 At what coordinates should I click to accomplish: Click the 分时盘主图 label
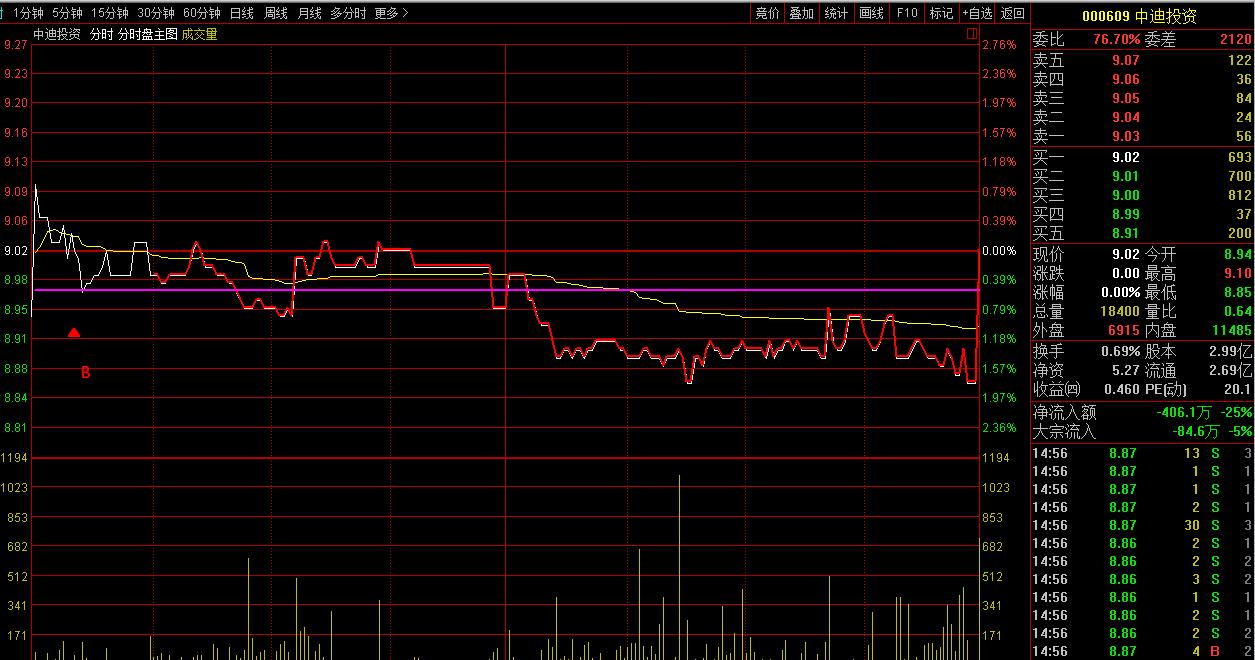click(x=147, y=34)
